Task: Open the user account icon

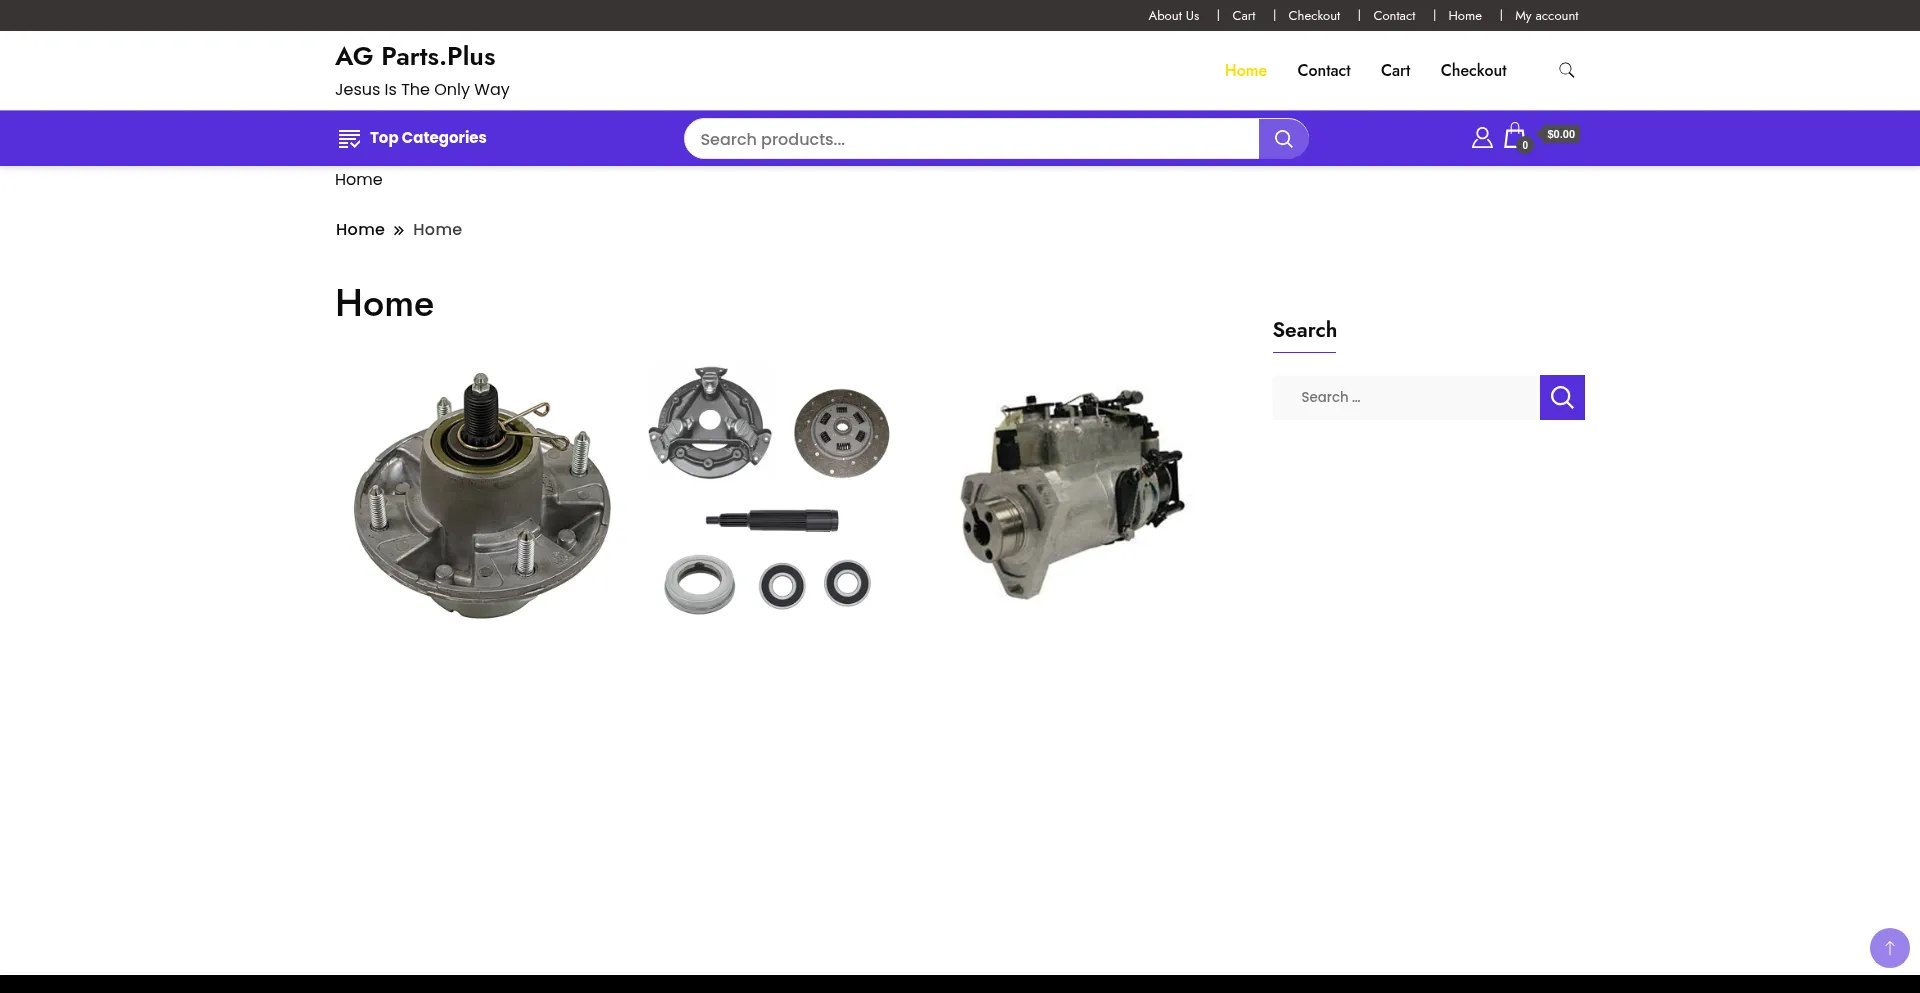Action: pos(1482,138)
